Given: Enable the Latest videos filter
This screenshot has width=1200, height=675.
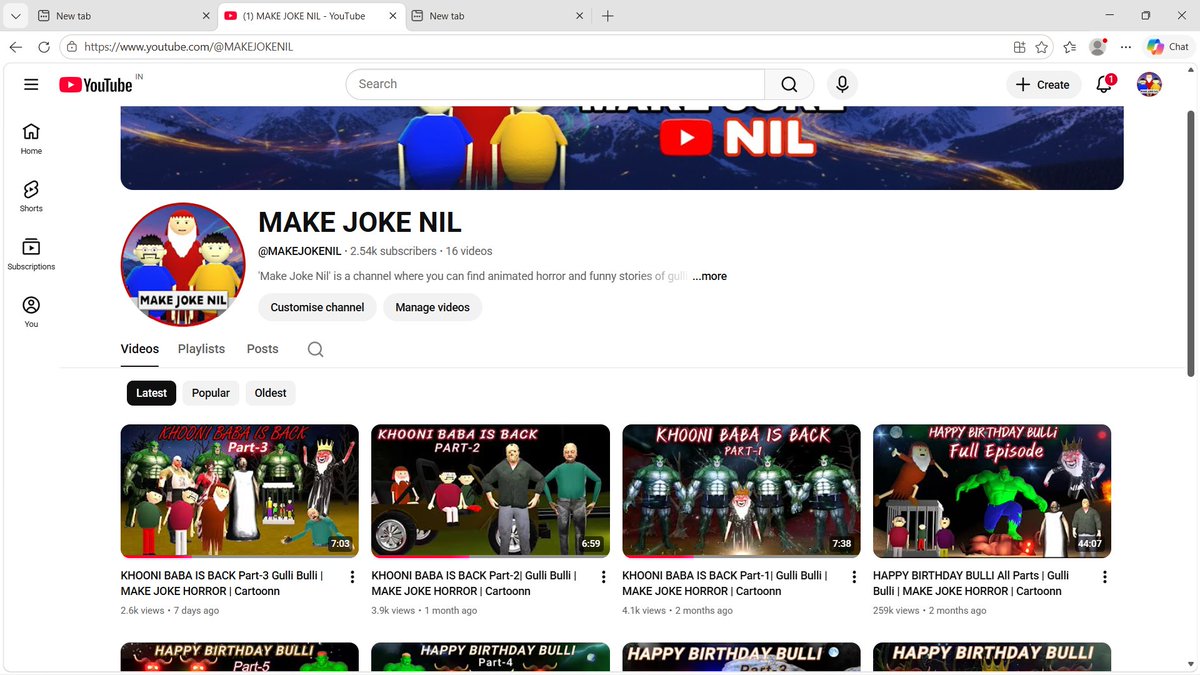Looking at the screenshot, I should 151,393.
